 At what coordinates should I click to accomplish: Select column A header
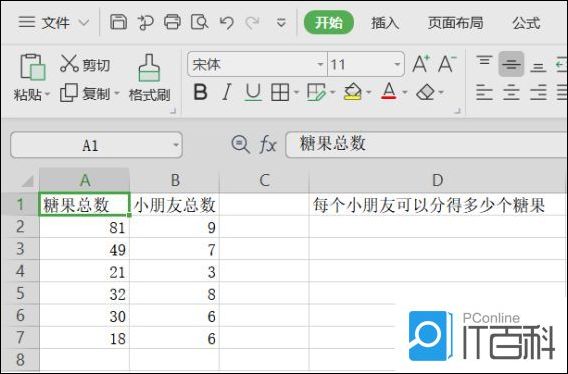(x=84, y=180)
